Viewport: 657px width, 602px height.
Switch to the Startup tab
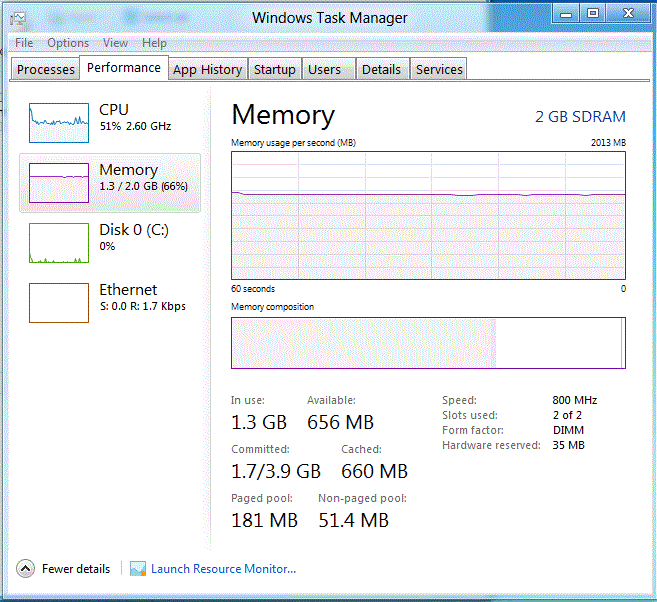[274, 69]
